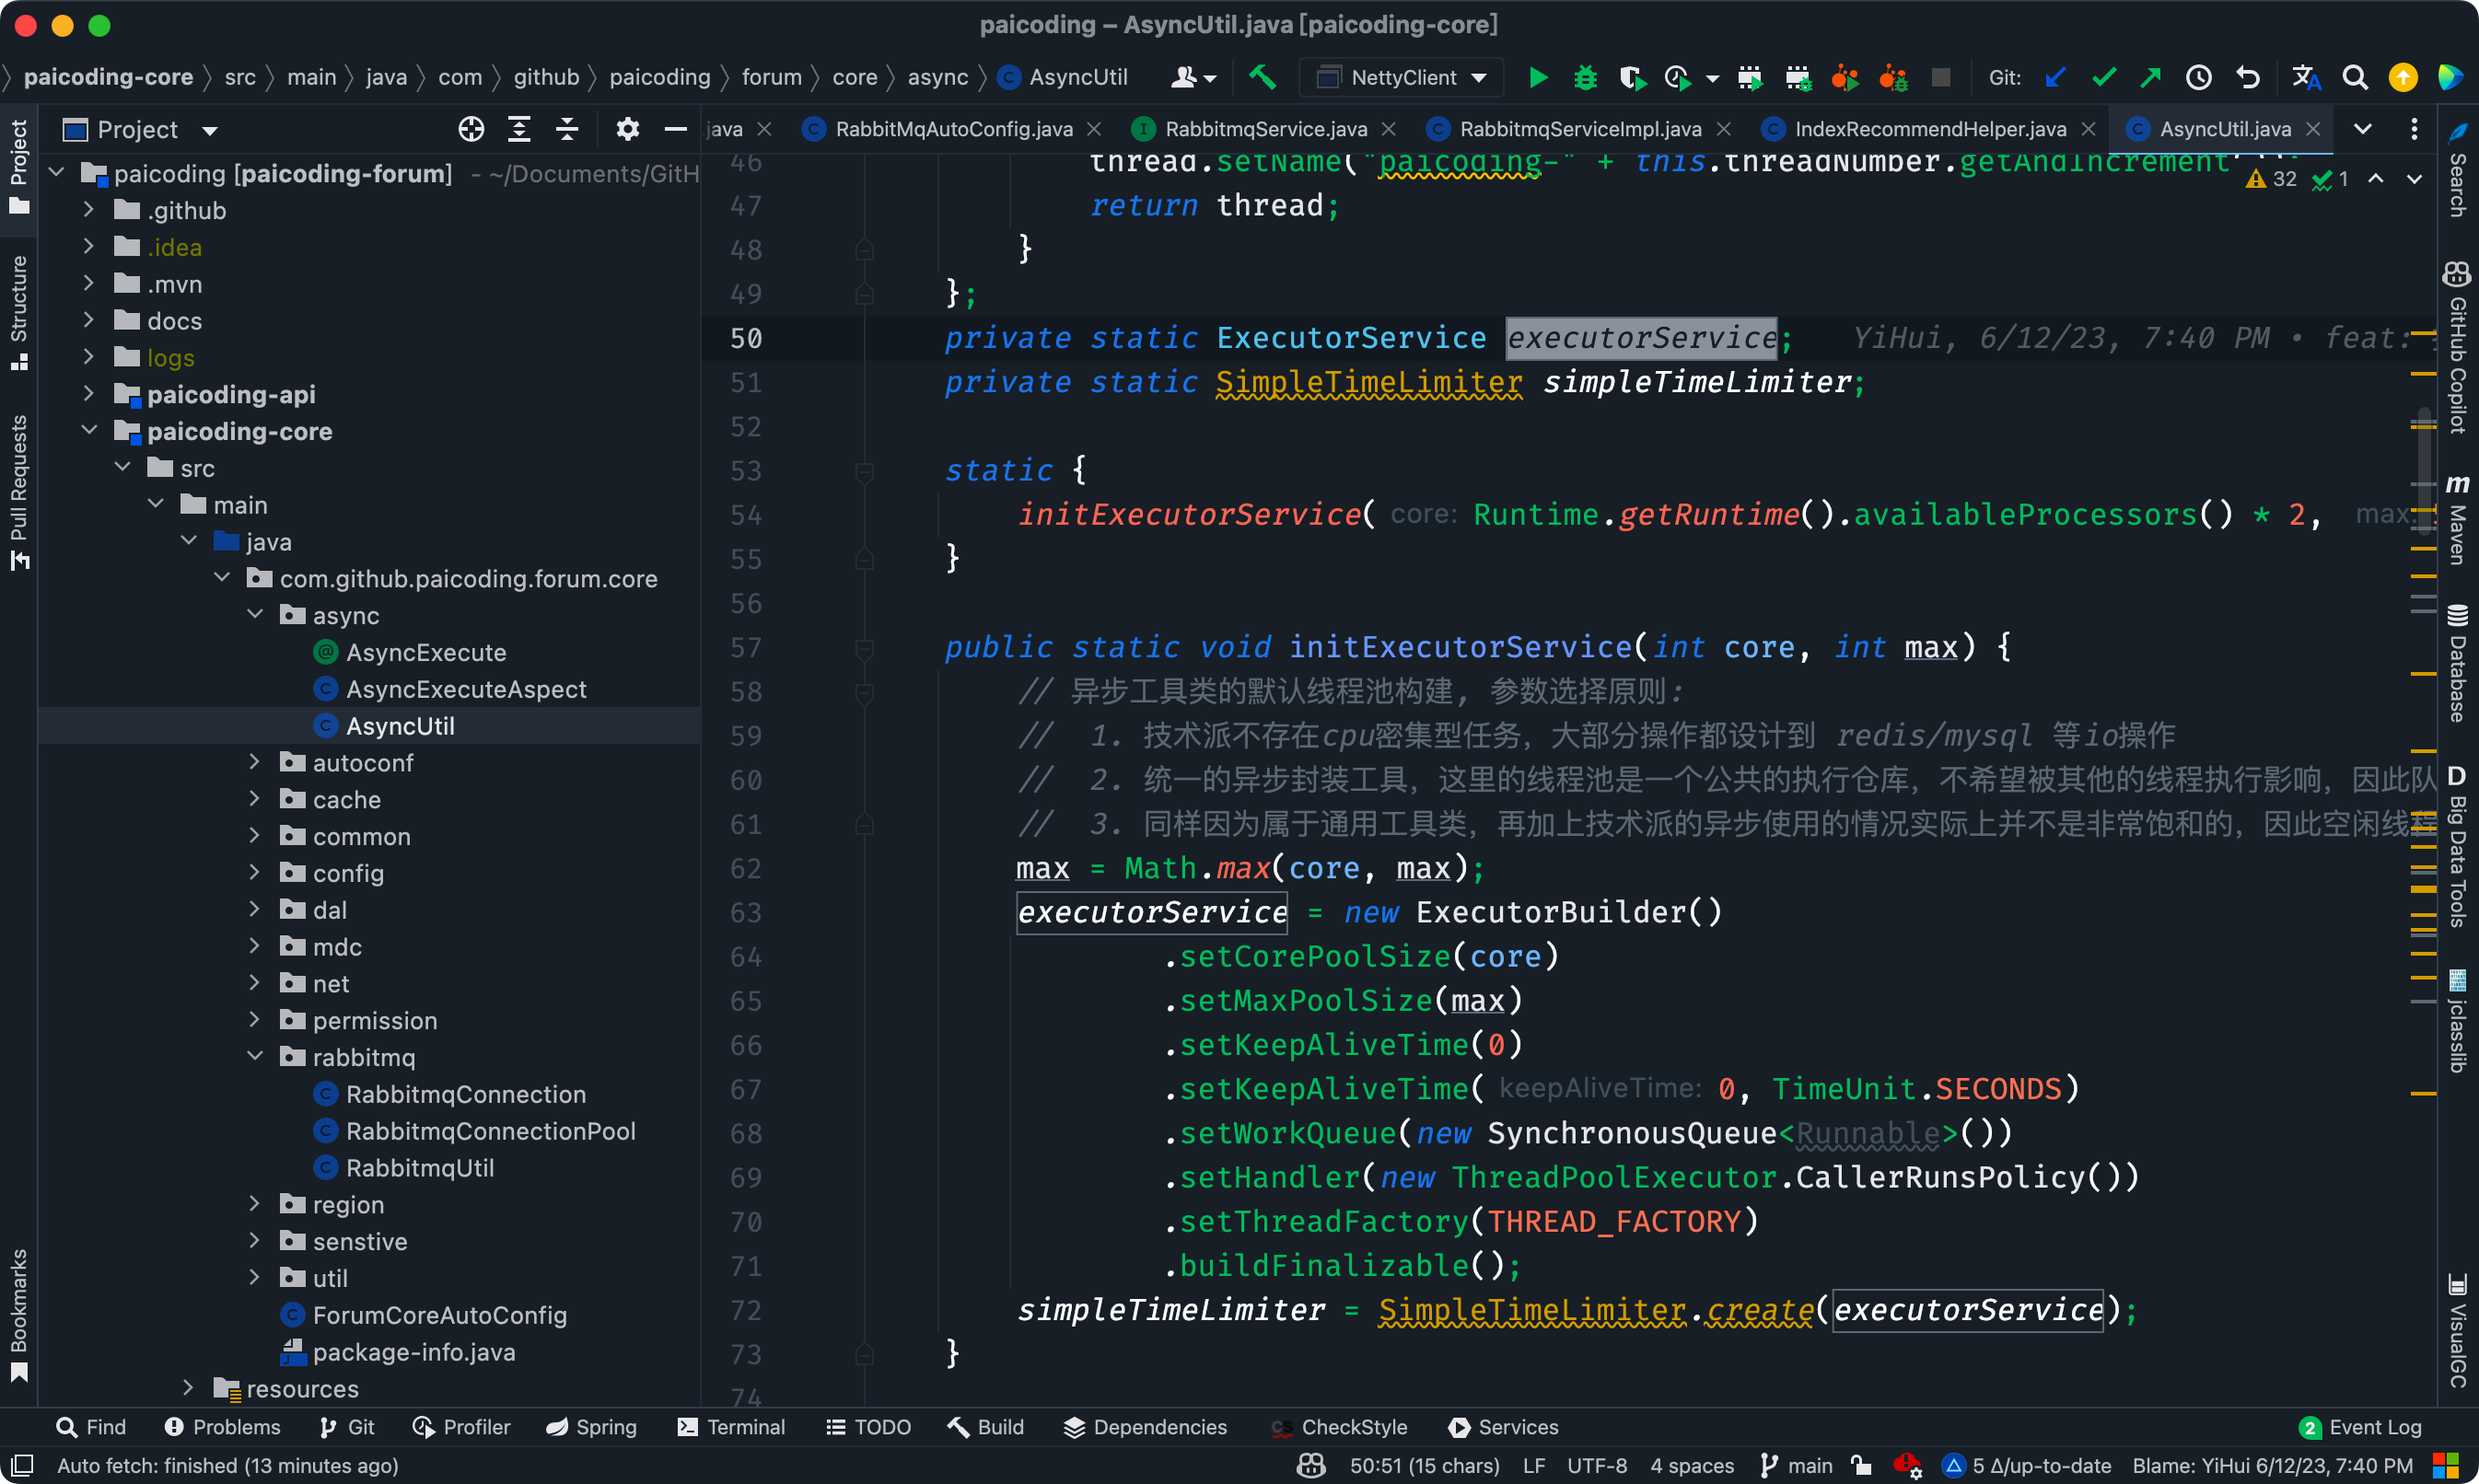Open Project panel settings gear
2479x1484 pixels.
(627, 129)
